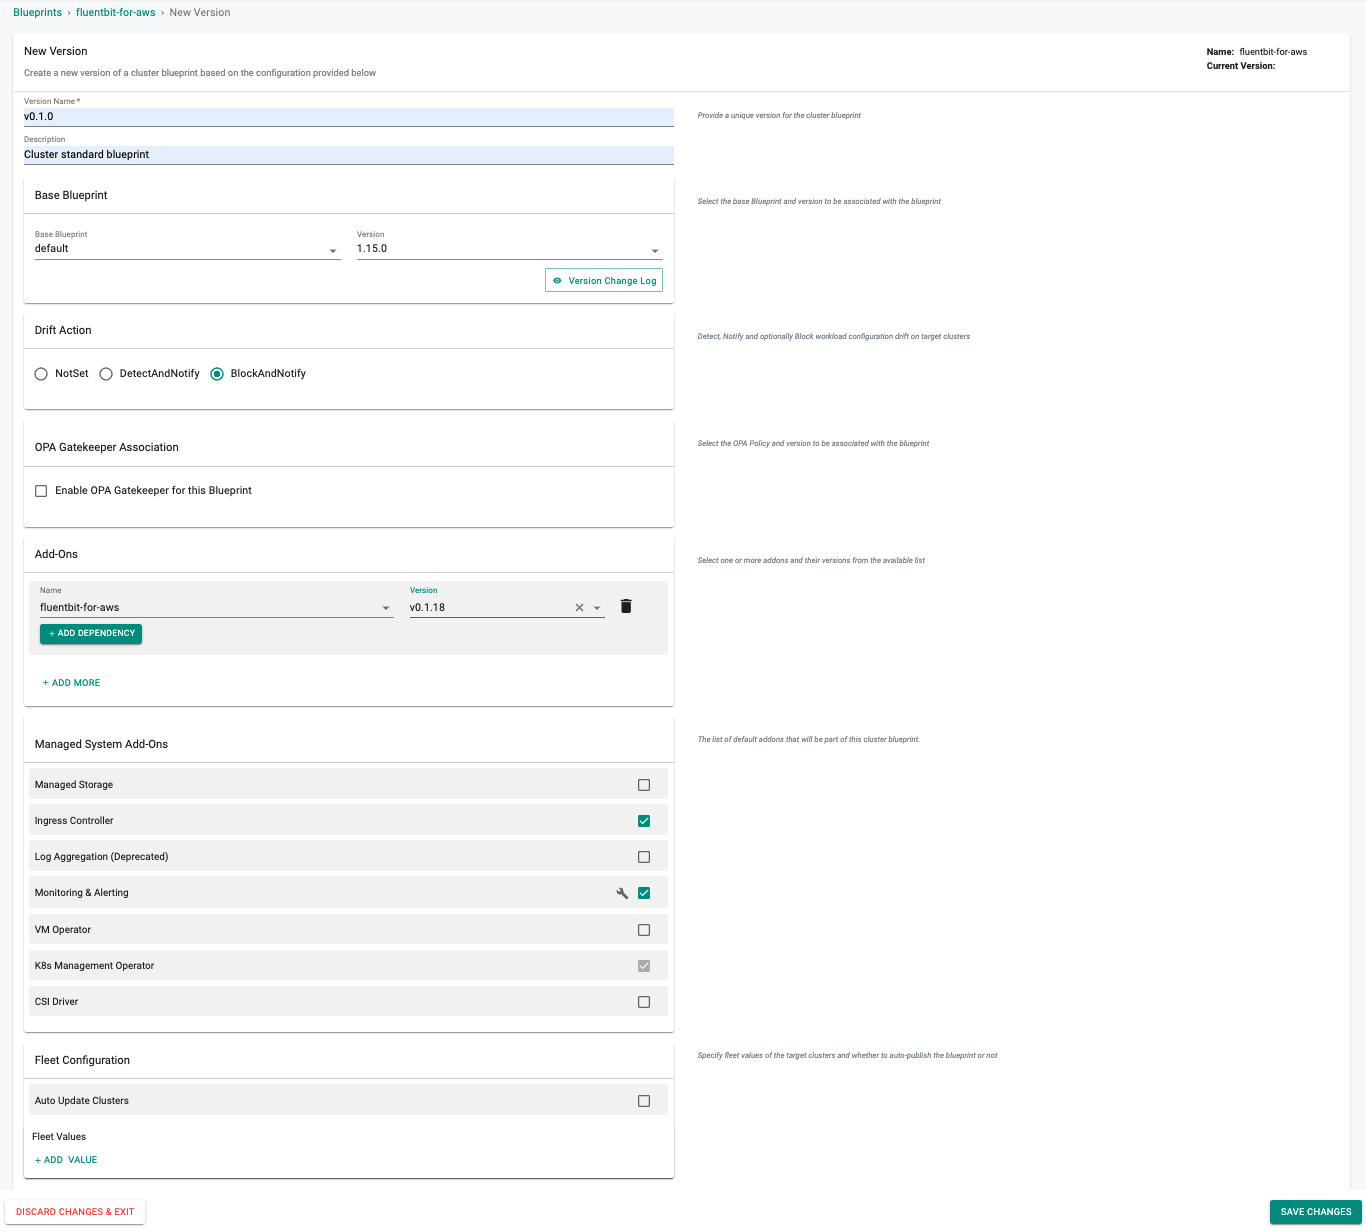The image size is (1366, 1231).
Task: Click + ADD MORE add-on
Action: click(x=71, y=683)
